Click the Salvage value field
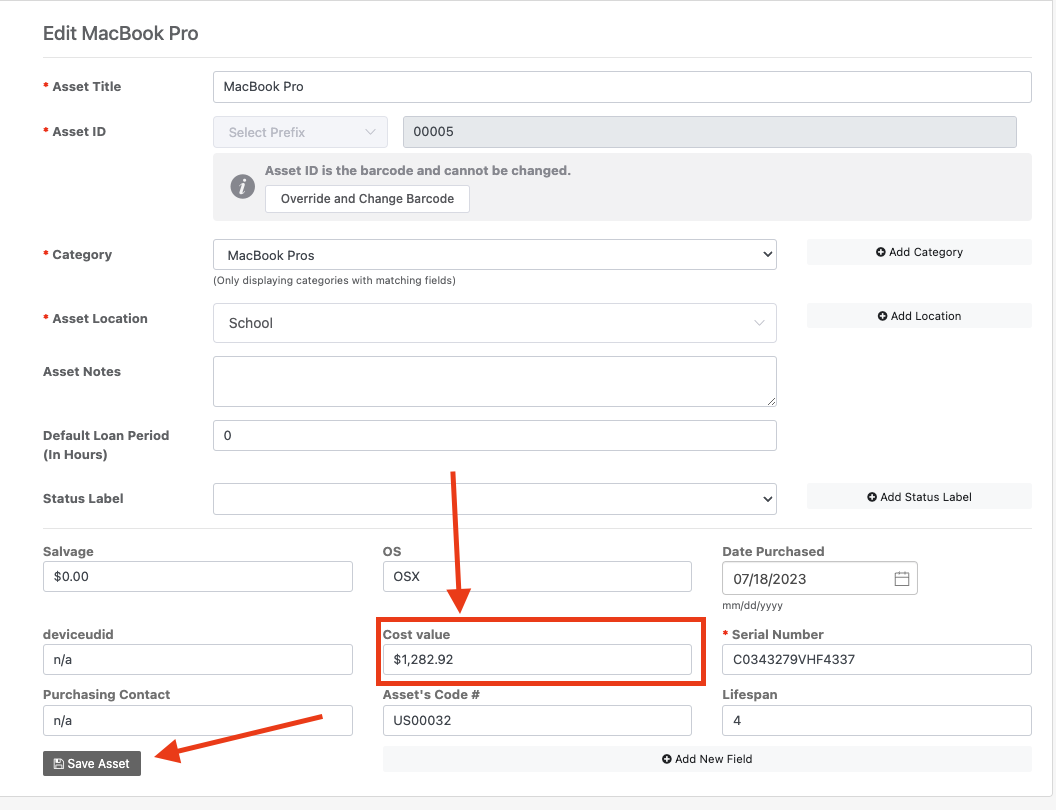The image size is (1056, 810). pos(198,576)
